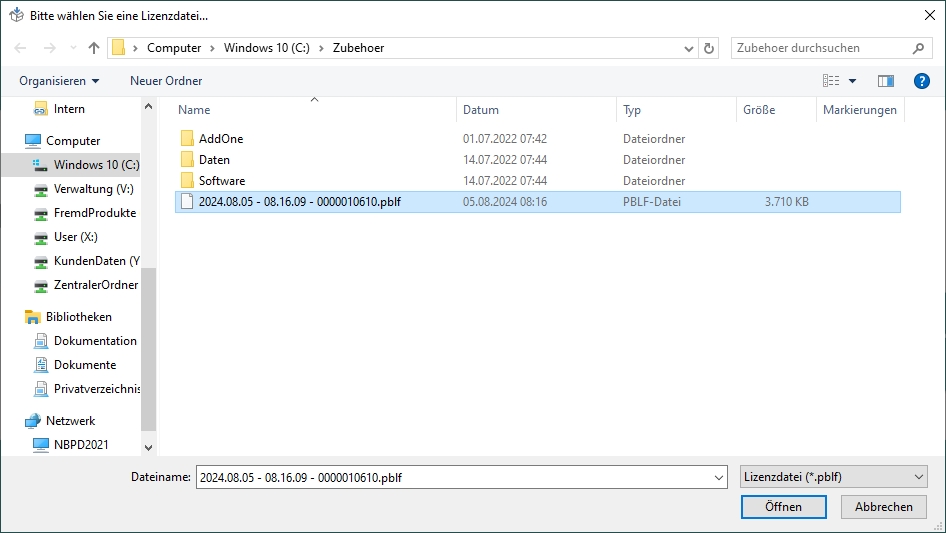Confirm with the Öffnen button
946x533 pixels.
[x=784, y=507]
